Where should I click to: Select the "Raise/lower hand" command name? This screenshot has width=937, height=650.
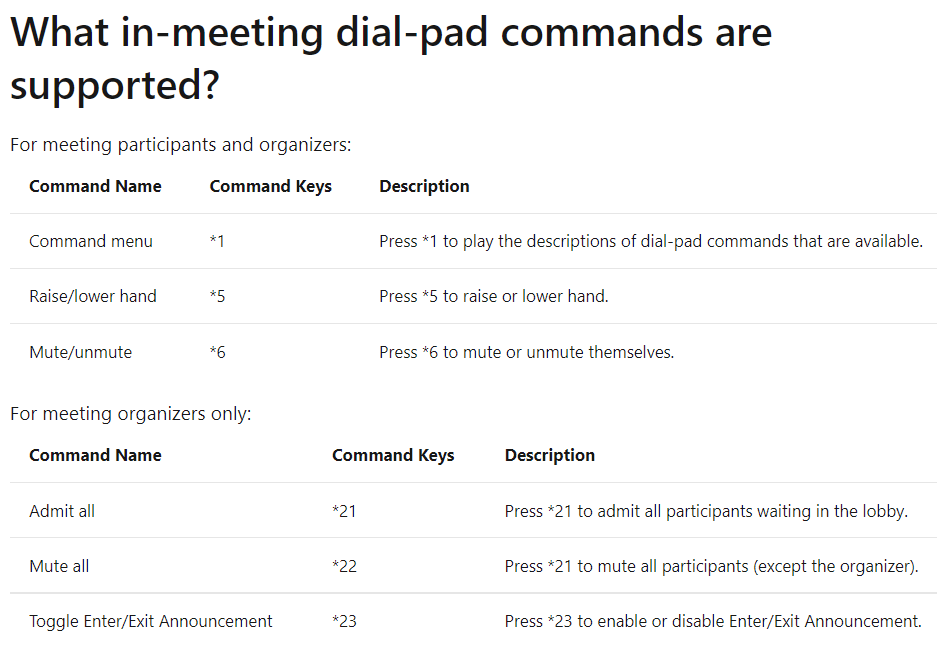[93, 296]
